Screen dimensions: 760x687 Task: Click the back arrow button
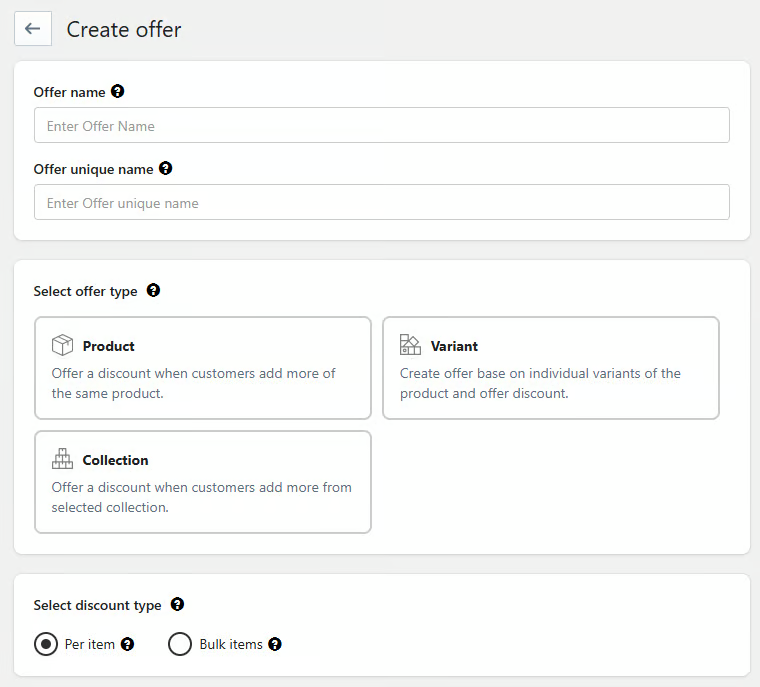point(32,29)
